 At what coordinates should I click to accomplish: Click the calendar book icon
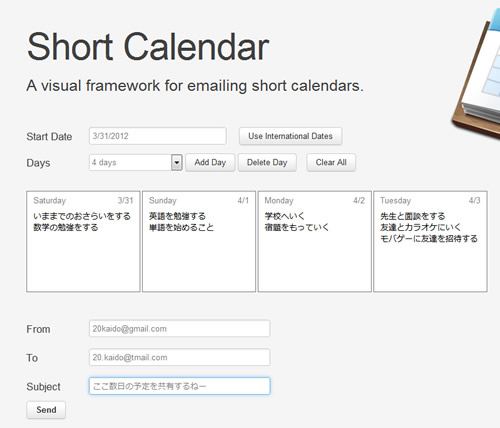(477, 72)
